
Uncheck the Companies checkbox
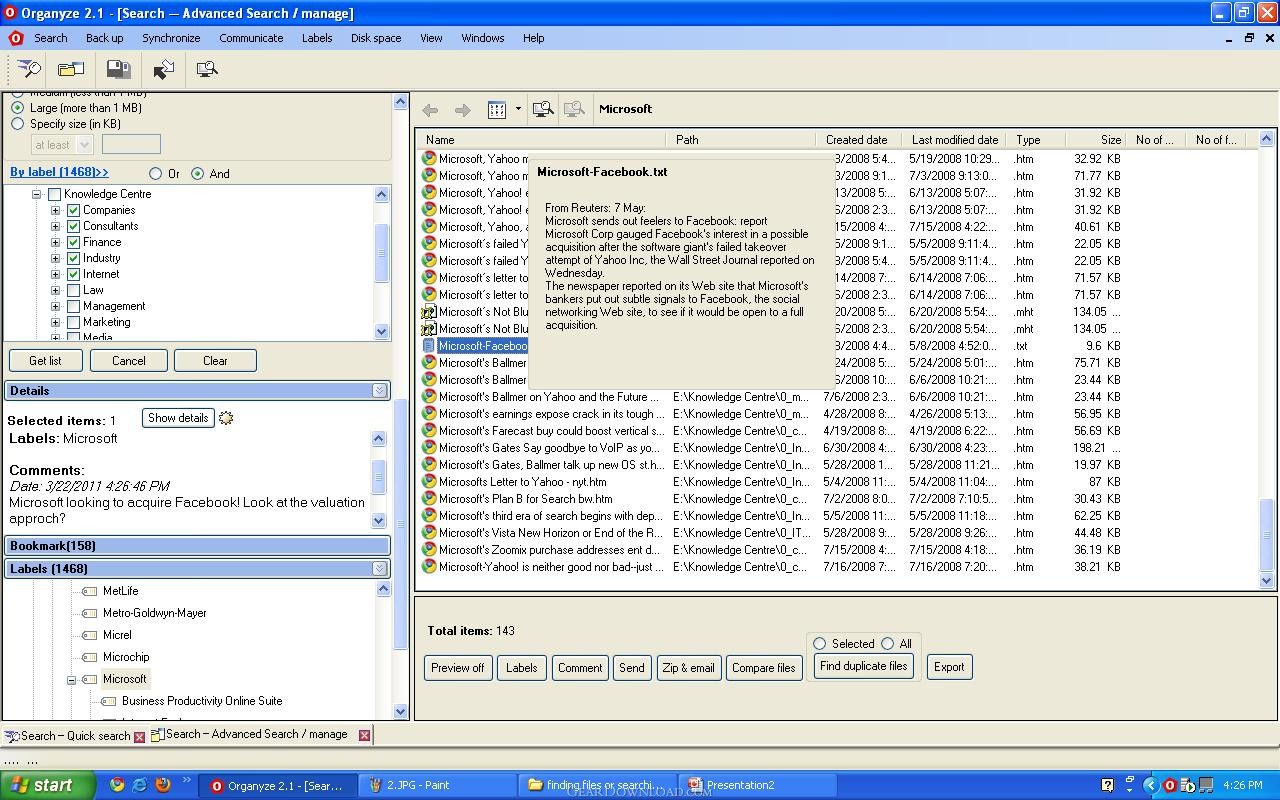(73, 210)
